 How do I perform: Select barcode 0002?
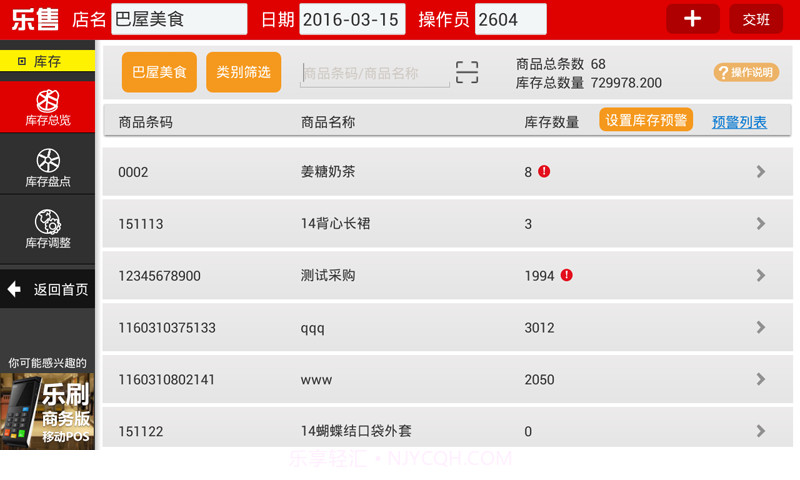[133, 172]
